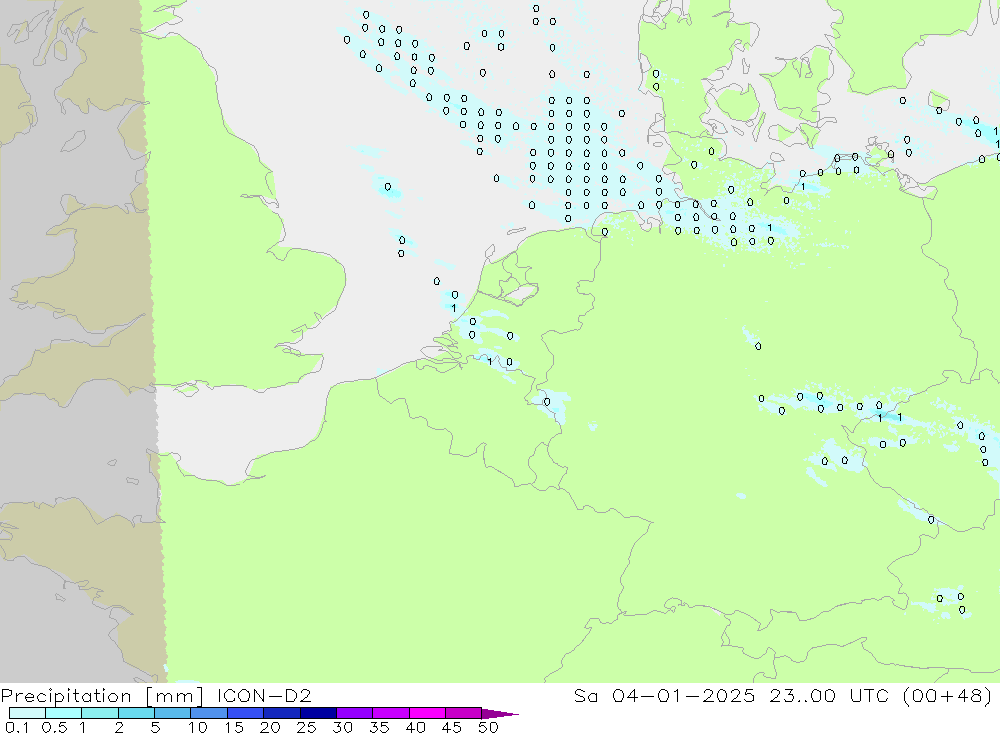Click the legend tick label "50"
1000x733 pixels.
(x=487, y=728)
